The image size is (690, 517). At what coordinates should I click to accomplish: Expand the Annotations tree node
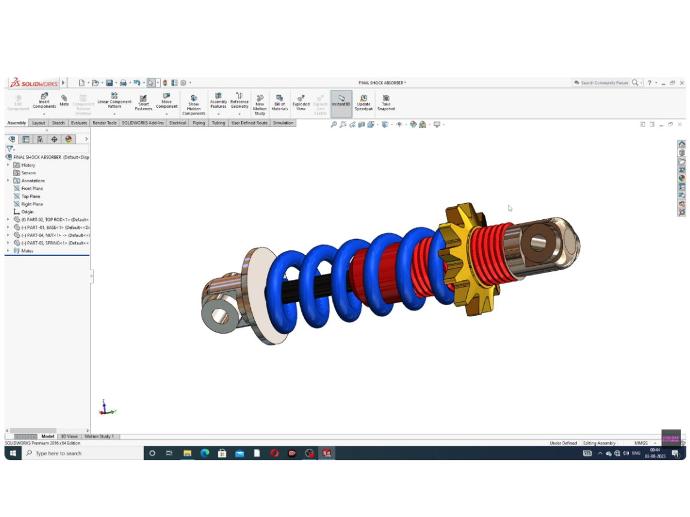pyautogui.click(x=8, y=181)
